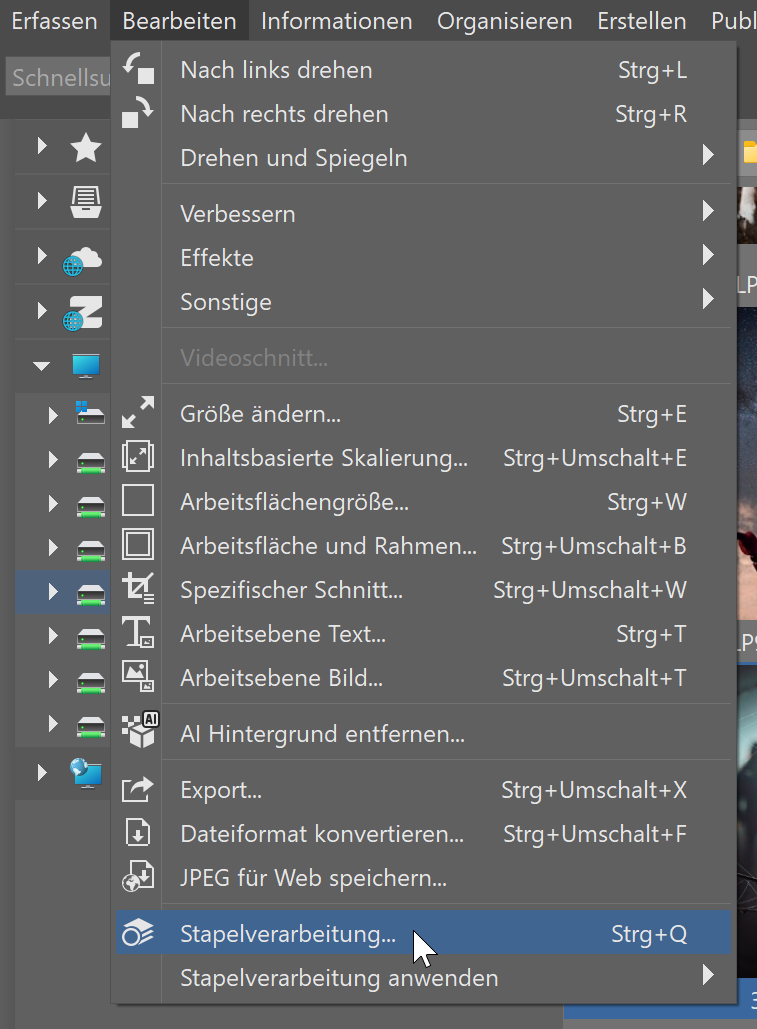Click the rotate right arrow icon
The image size is (757, 1029).
(x=137, y=113)
